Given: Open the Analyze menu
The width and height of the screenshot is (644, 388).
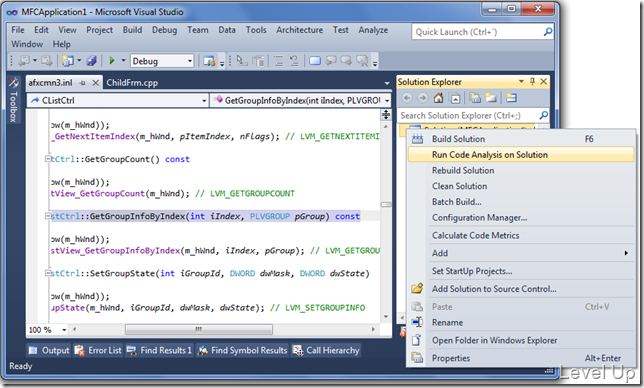Looking at the screenshot, I should coord(373,30).
